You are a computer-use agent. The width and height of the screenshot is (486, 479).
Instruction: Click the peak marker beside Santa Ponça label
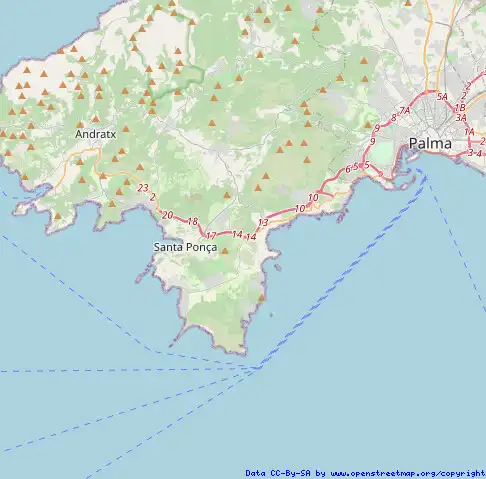click(225, 251)
